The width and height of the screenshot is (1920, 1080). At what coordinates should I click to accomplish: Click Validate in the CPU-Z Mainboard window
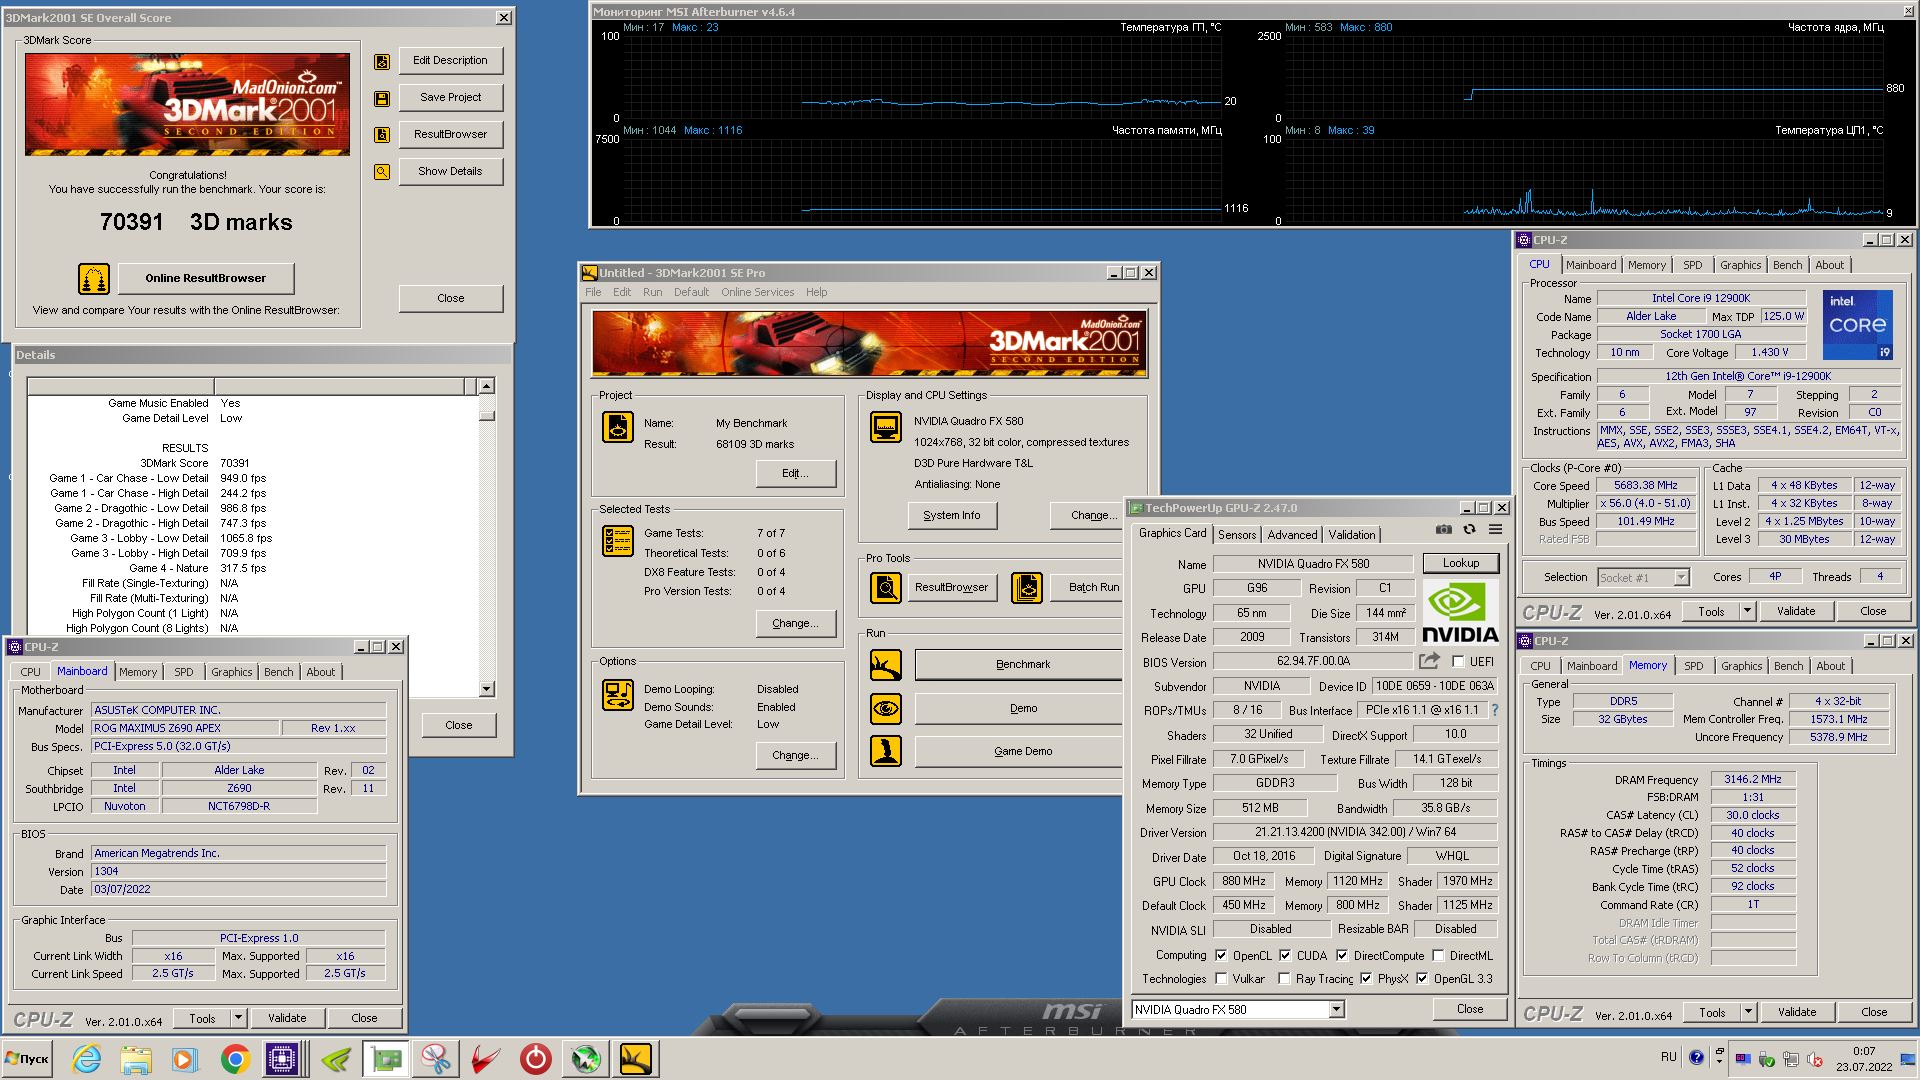point(287,1018)
